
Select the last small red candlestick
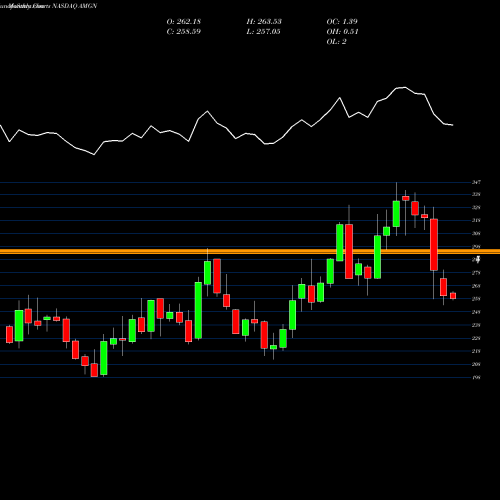453,296
